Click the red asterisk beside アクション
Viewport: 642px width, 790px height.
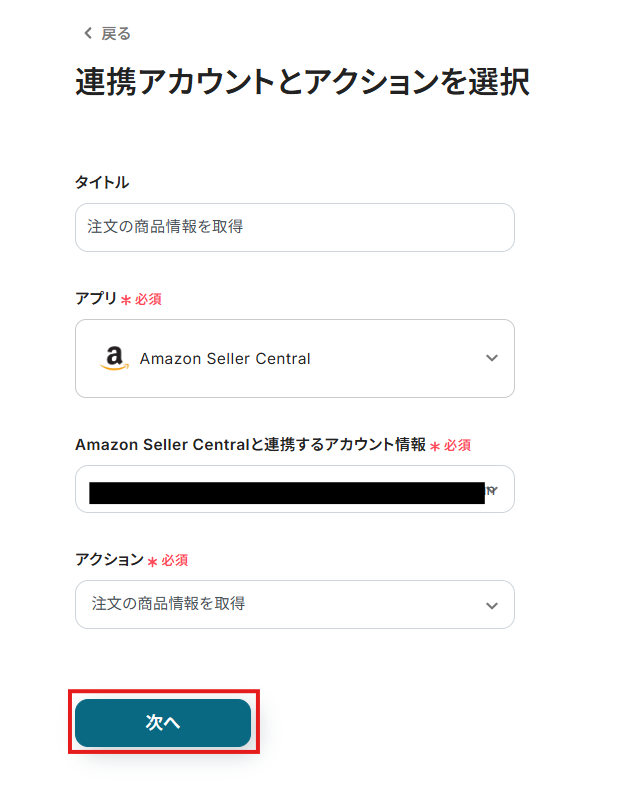pyautogui.click(x=152, y=562)
